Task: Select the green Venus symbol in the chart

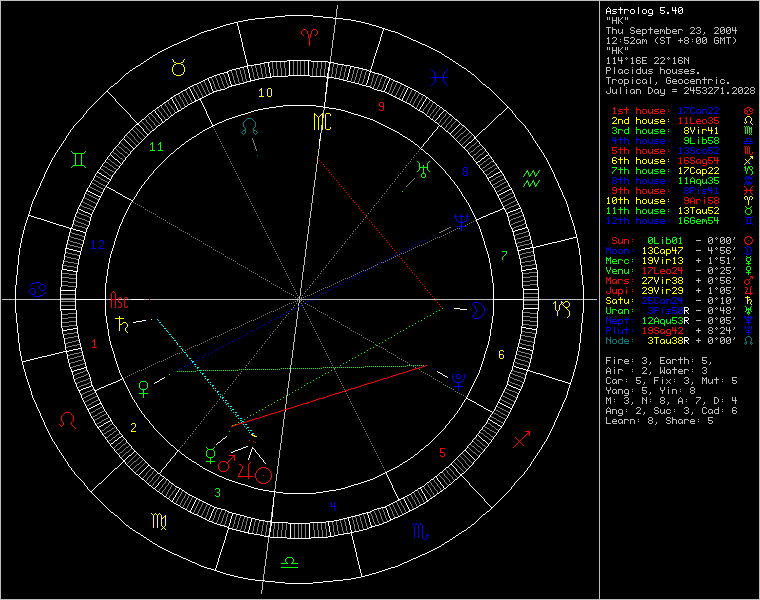Action: tap(143, 389)
